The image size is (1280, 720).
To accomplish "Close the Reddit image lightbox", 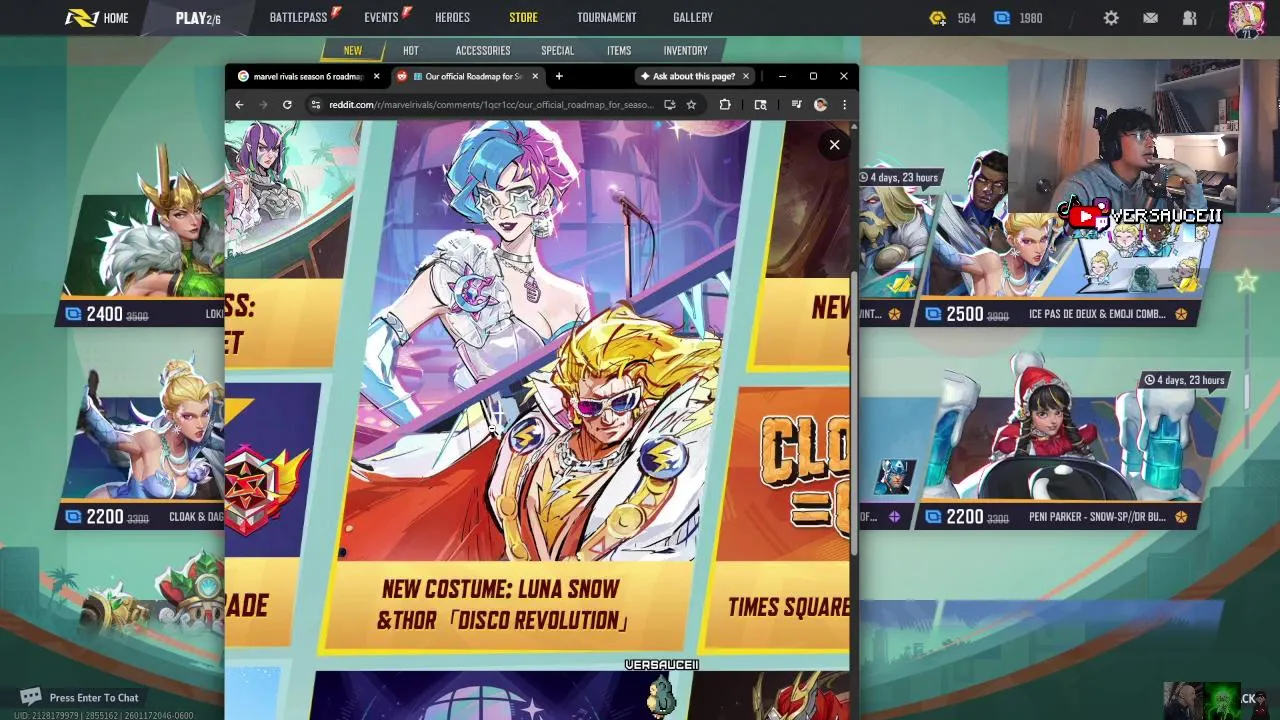I will 834,145.
